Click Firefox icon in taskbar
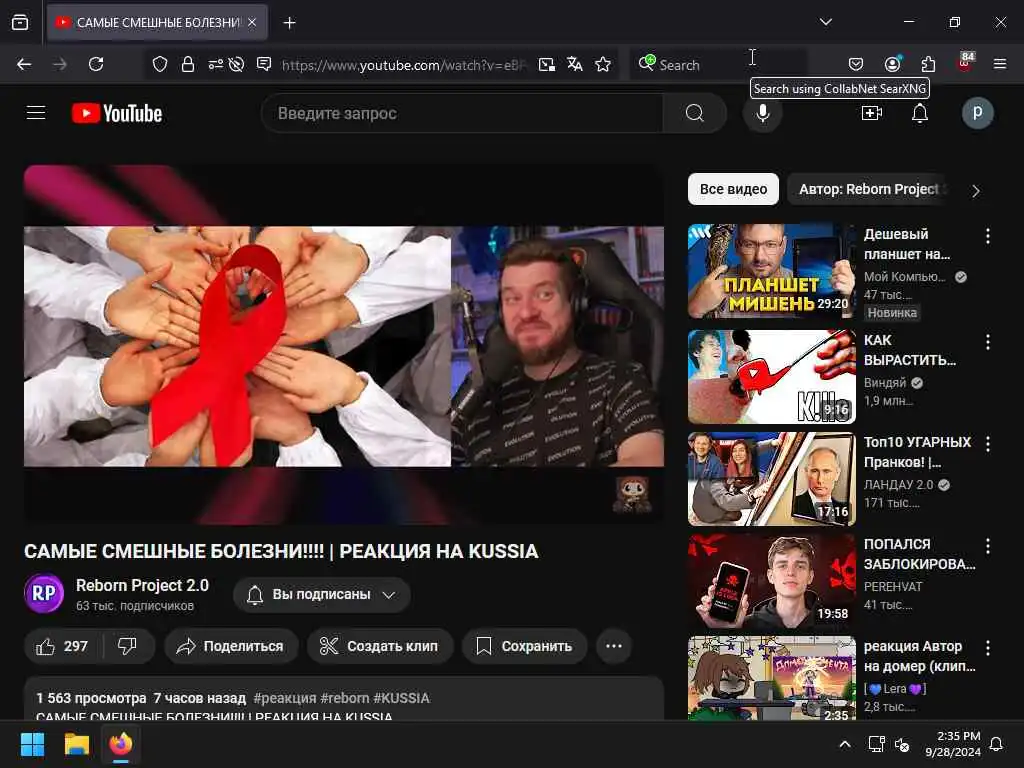Image resolution: width=1024 pixels, height=768 pixels. (x=121, y=744)
